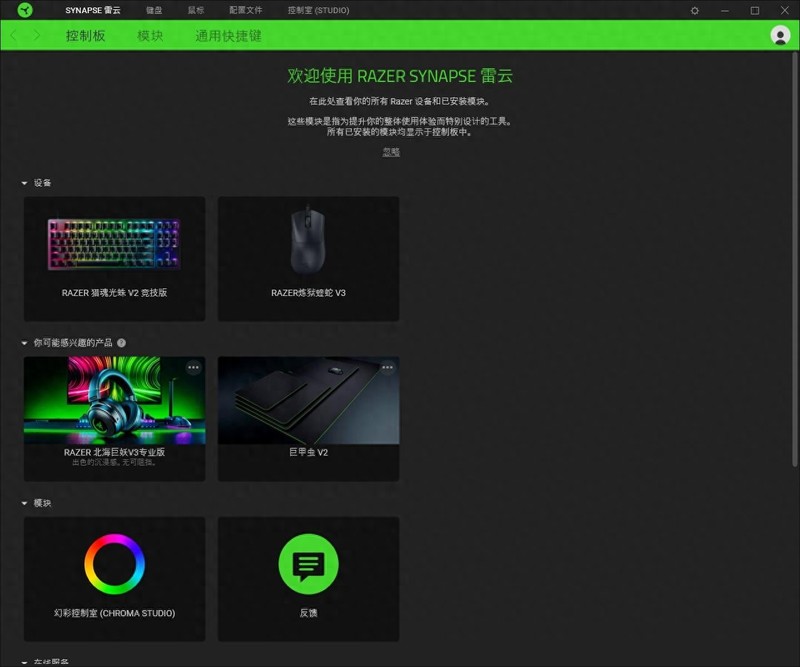Viewport: 800px width, 667px height.
Task: Open RAZER 猎魂光蛛 V2 竞技版 keyboard settings
Action: coord(113,258)
